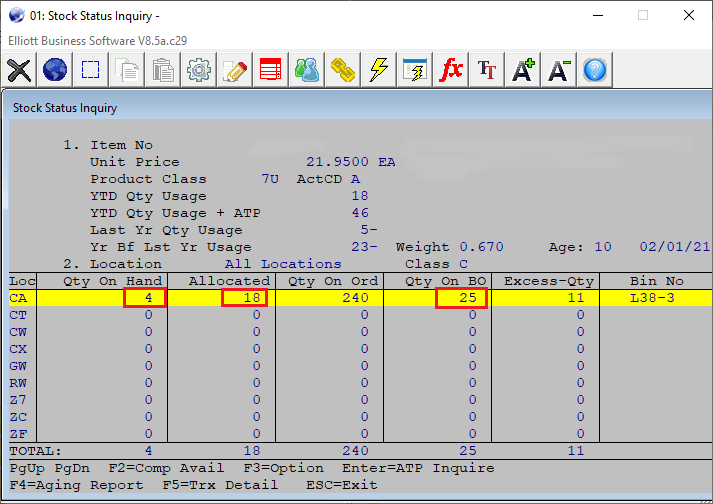
Task: Select the CX location row
Action: point(360,349)
